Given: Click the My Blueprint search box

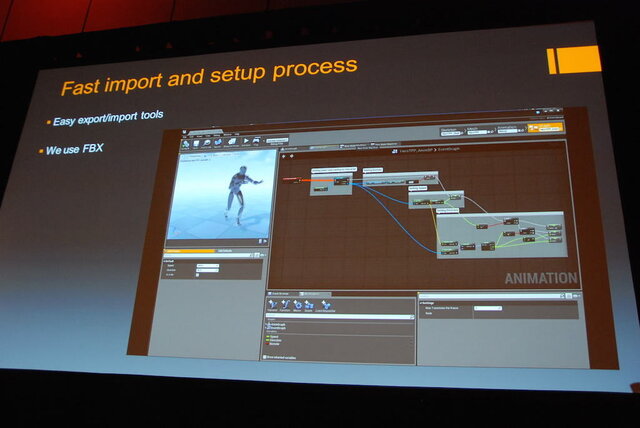Looking at the screenshot, I should coord(340,316).
